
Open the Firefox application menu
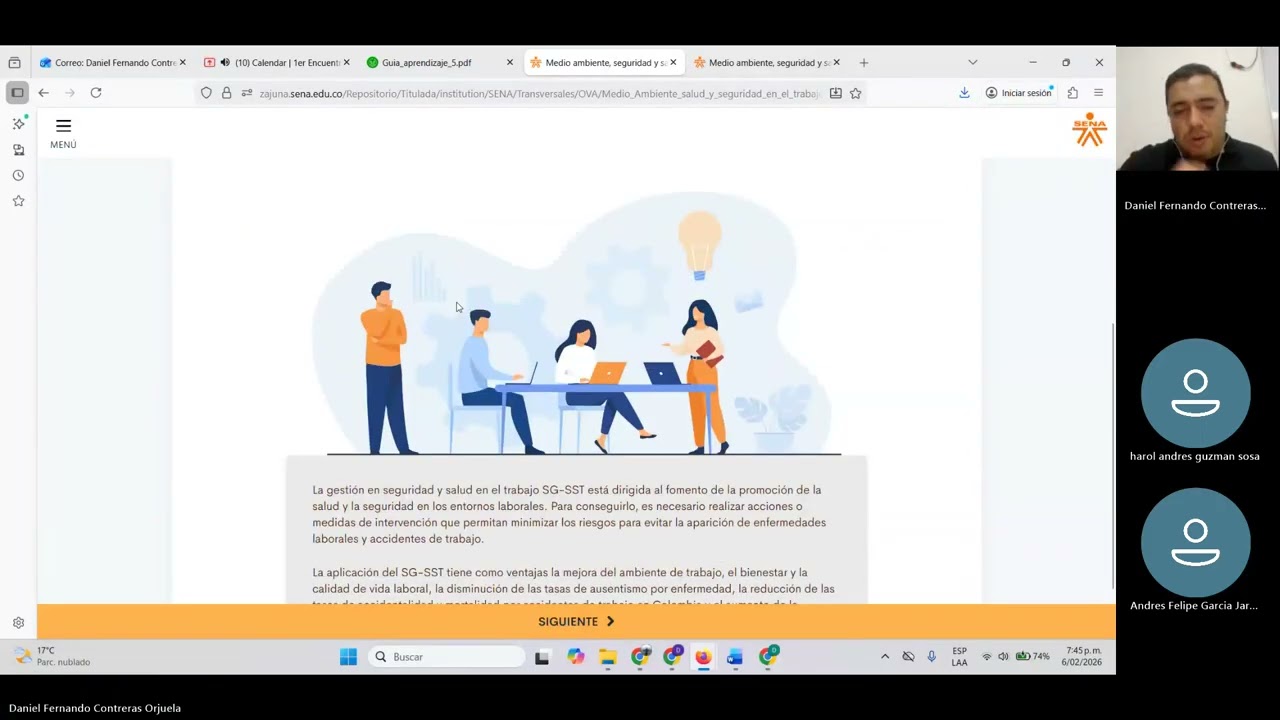[1098, 92]
